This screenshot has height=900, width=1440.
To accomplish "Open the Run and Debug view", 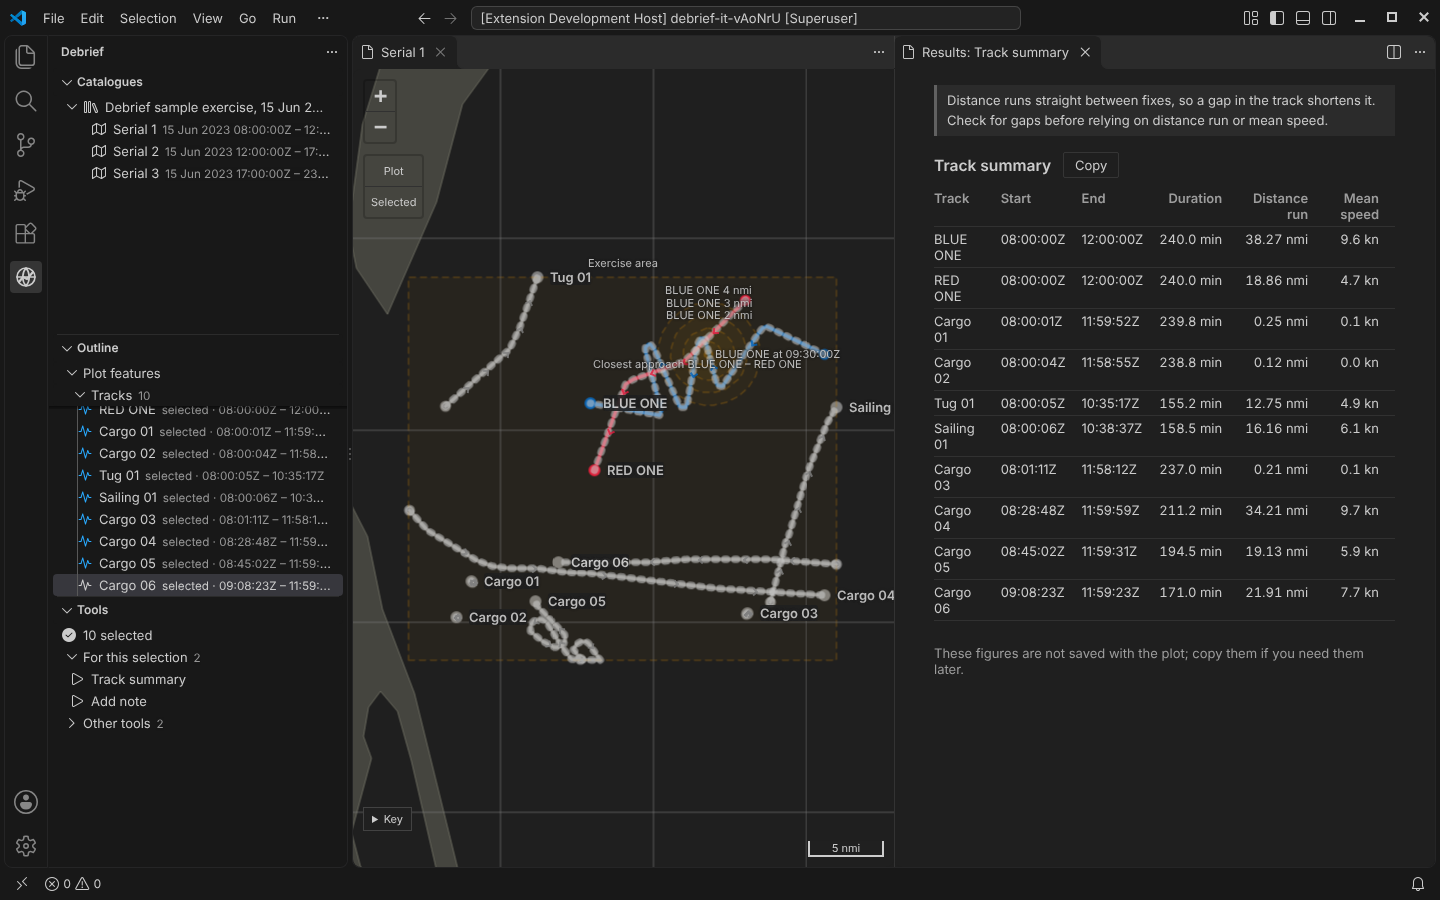I will 26,189.
